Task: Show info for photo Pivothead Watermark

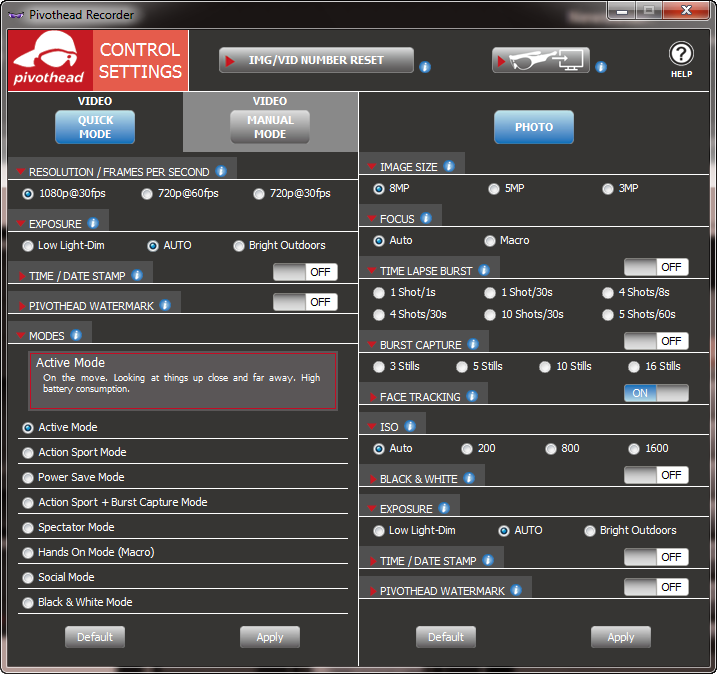Action: point(516,590)
